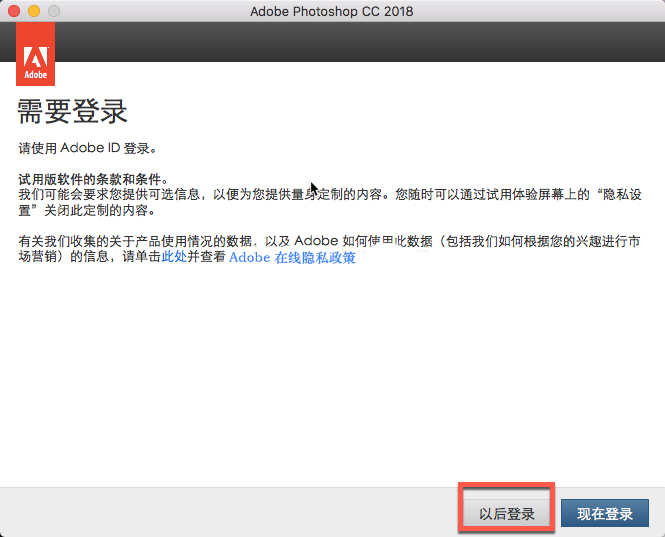This screenshot has height=537, width=665.
Task: Click the bold text 试用版软件的条款和条件。
Action: point(93,179)
